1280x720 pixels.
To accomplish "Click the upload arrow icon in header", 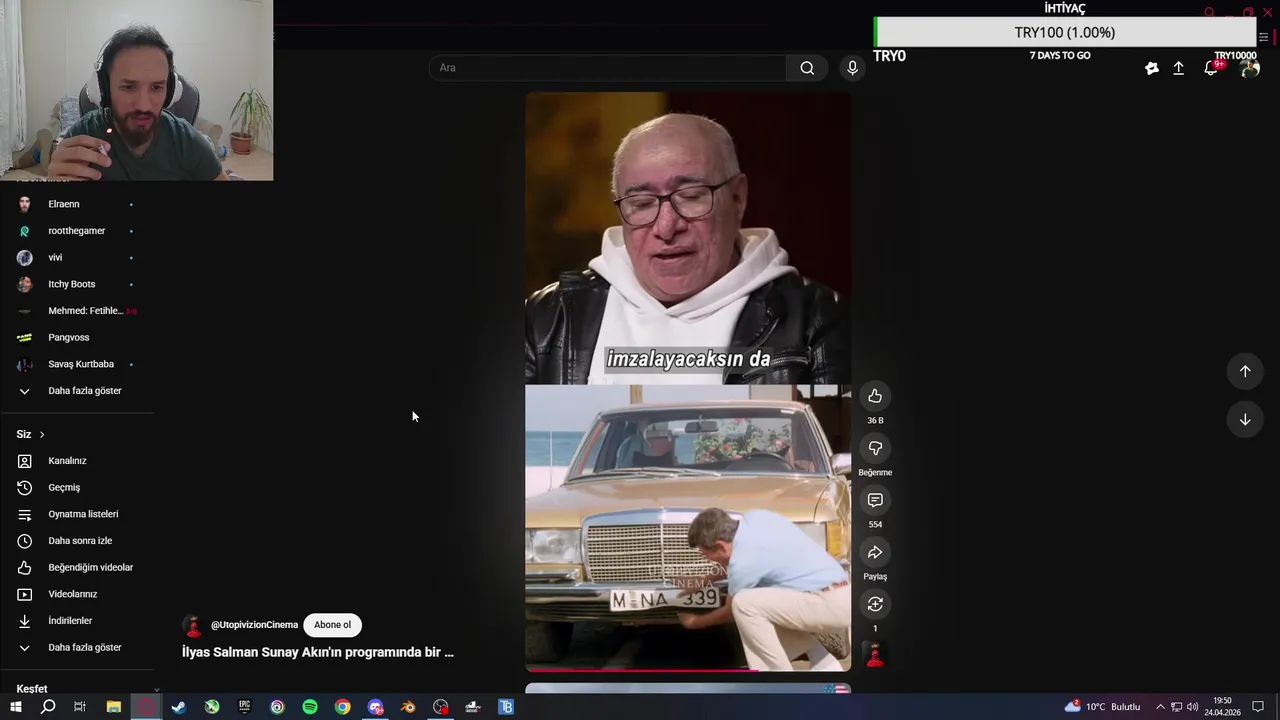I will pos(1179,68).
